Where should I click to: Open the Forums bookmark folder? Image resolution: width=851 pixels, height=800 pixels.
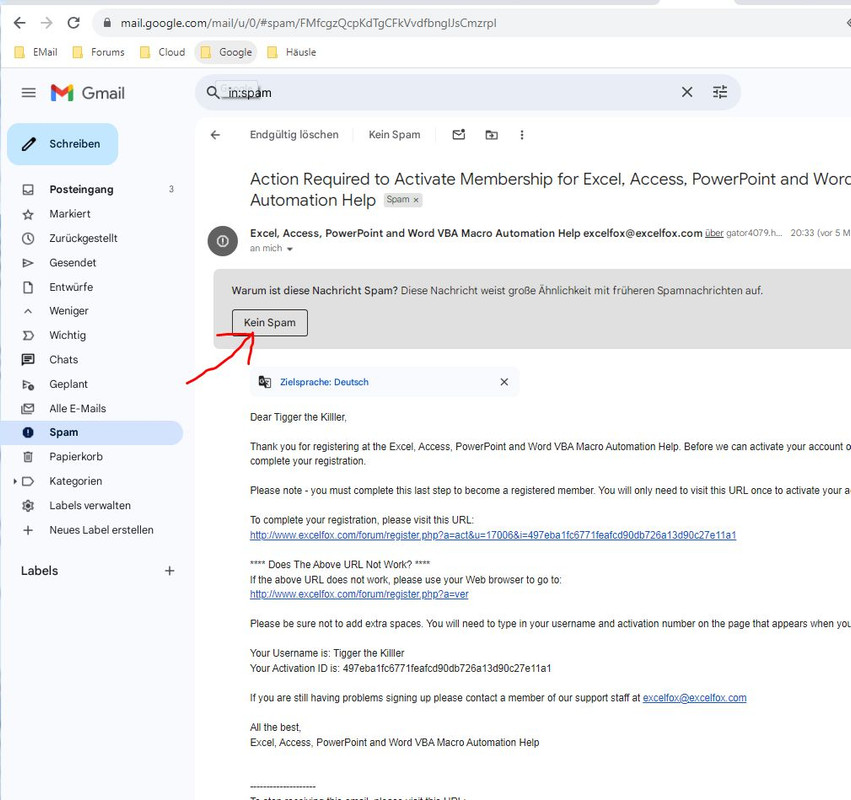(99, 52)
